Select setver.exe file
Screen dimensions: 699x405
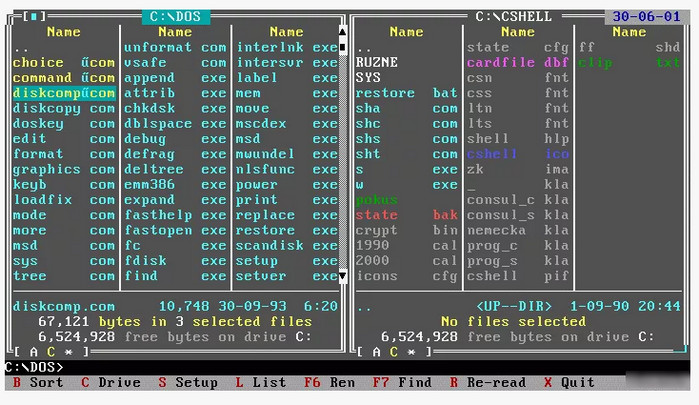287,276
